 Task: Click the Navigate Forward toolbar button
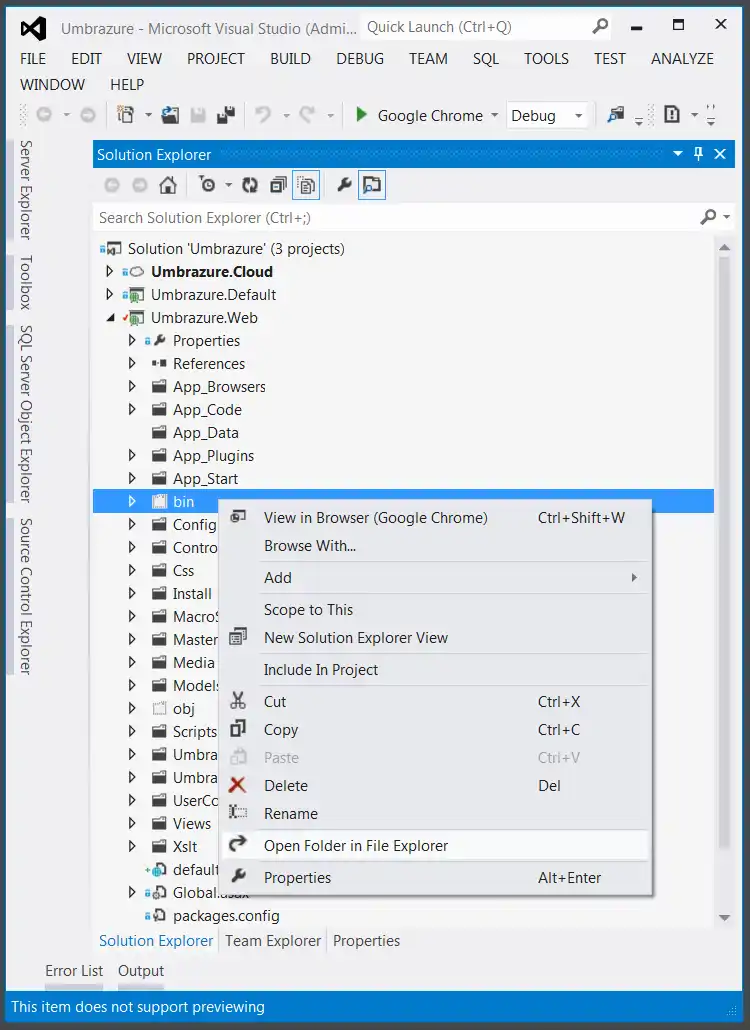click(87, 115)
